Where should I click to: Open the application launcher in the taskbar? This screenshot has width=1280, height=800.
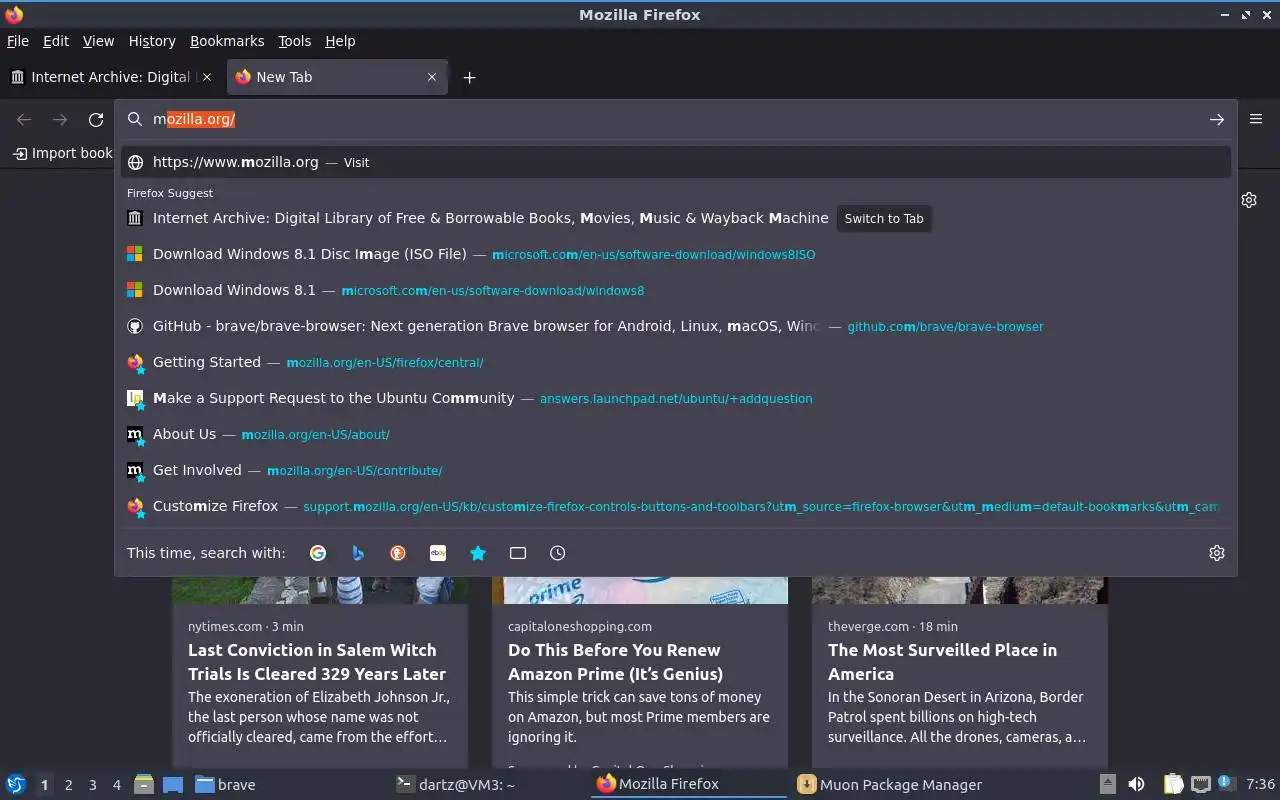click(x=16, y=784)
